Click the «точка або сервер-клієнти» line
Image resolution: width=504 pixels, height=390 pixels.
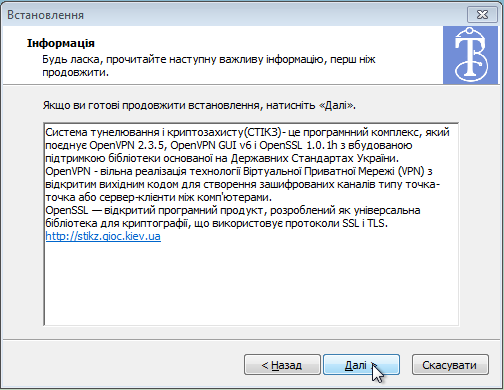[x=158, y=197]
